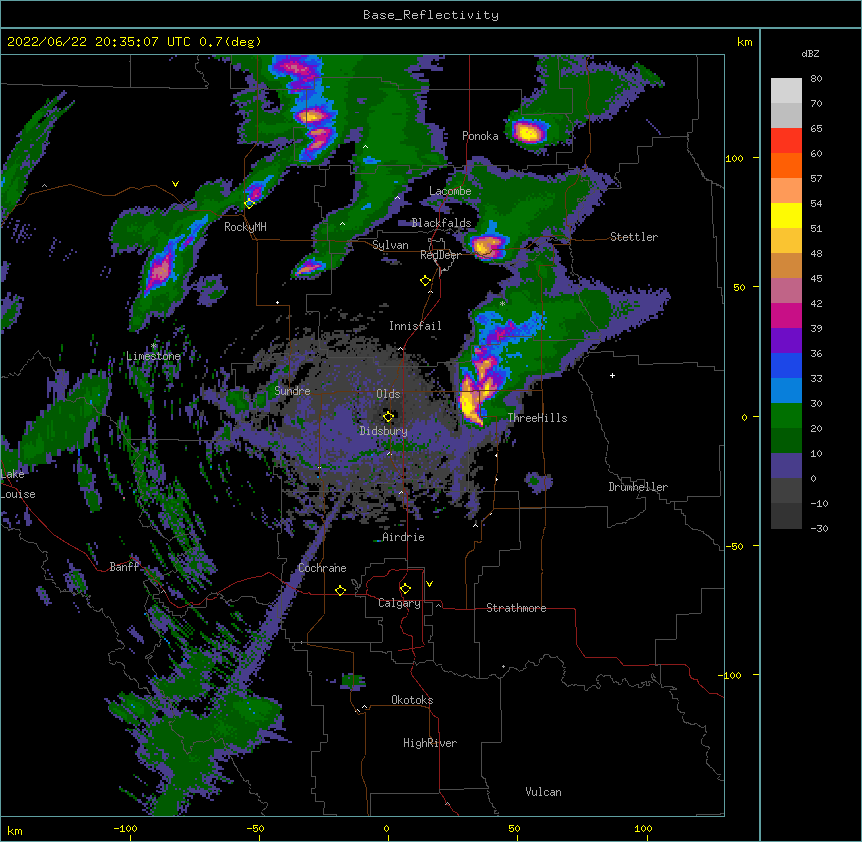Select the Ponoka city label

[480, 136]
